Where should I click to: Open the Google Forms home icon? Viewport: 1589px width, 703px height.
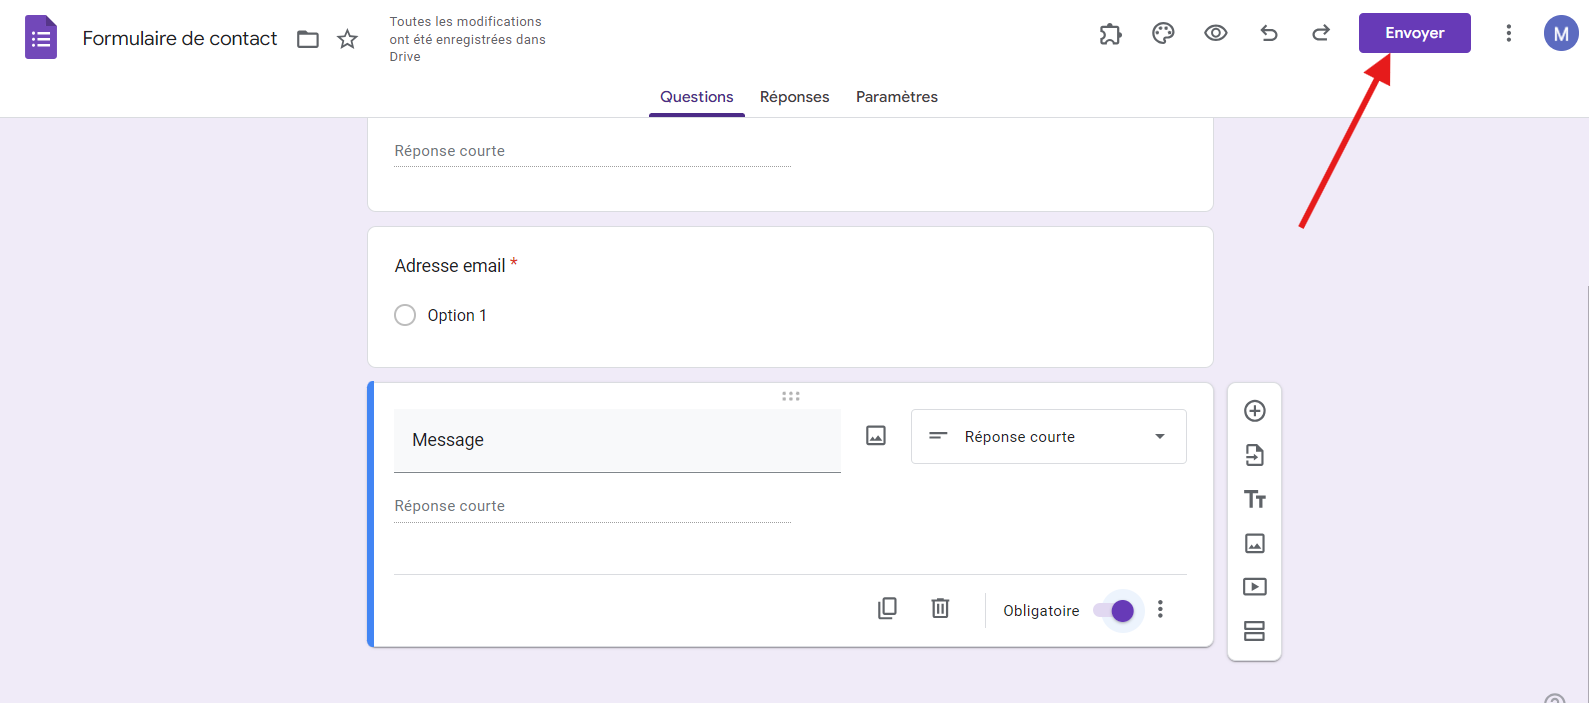click(41, 38)
